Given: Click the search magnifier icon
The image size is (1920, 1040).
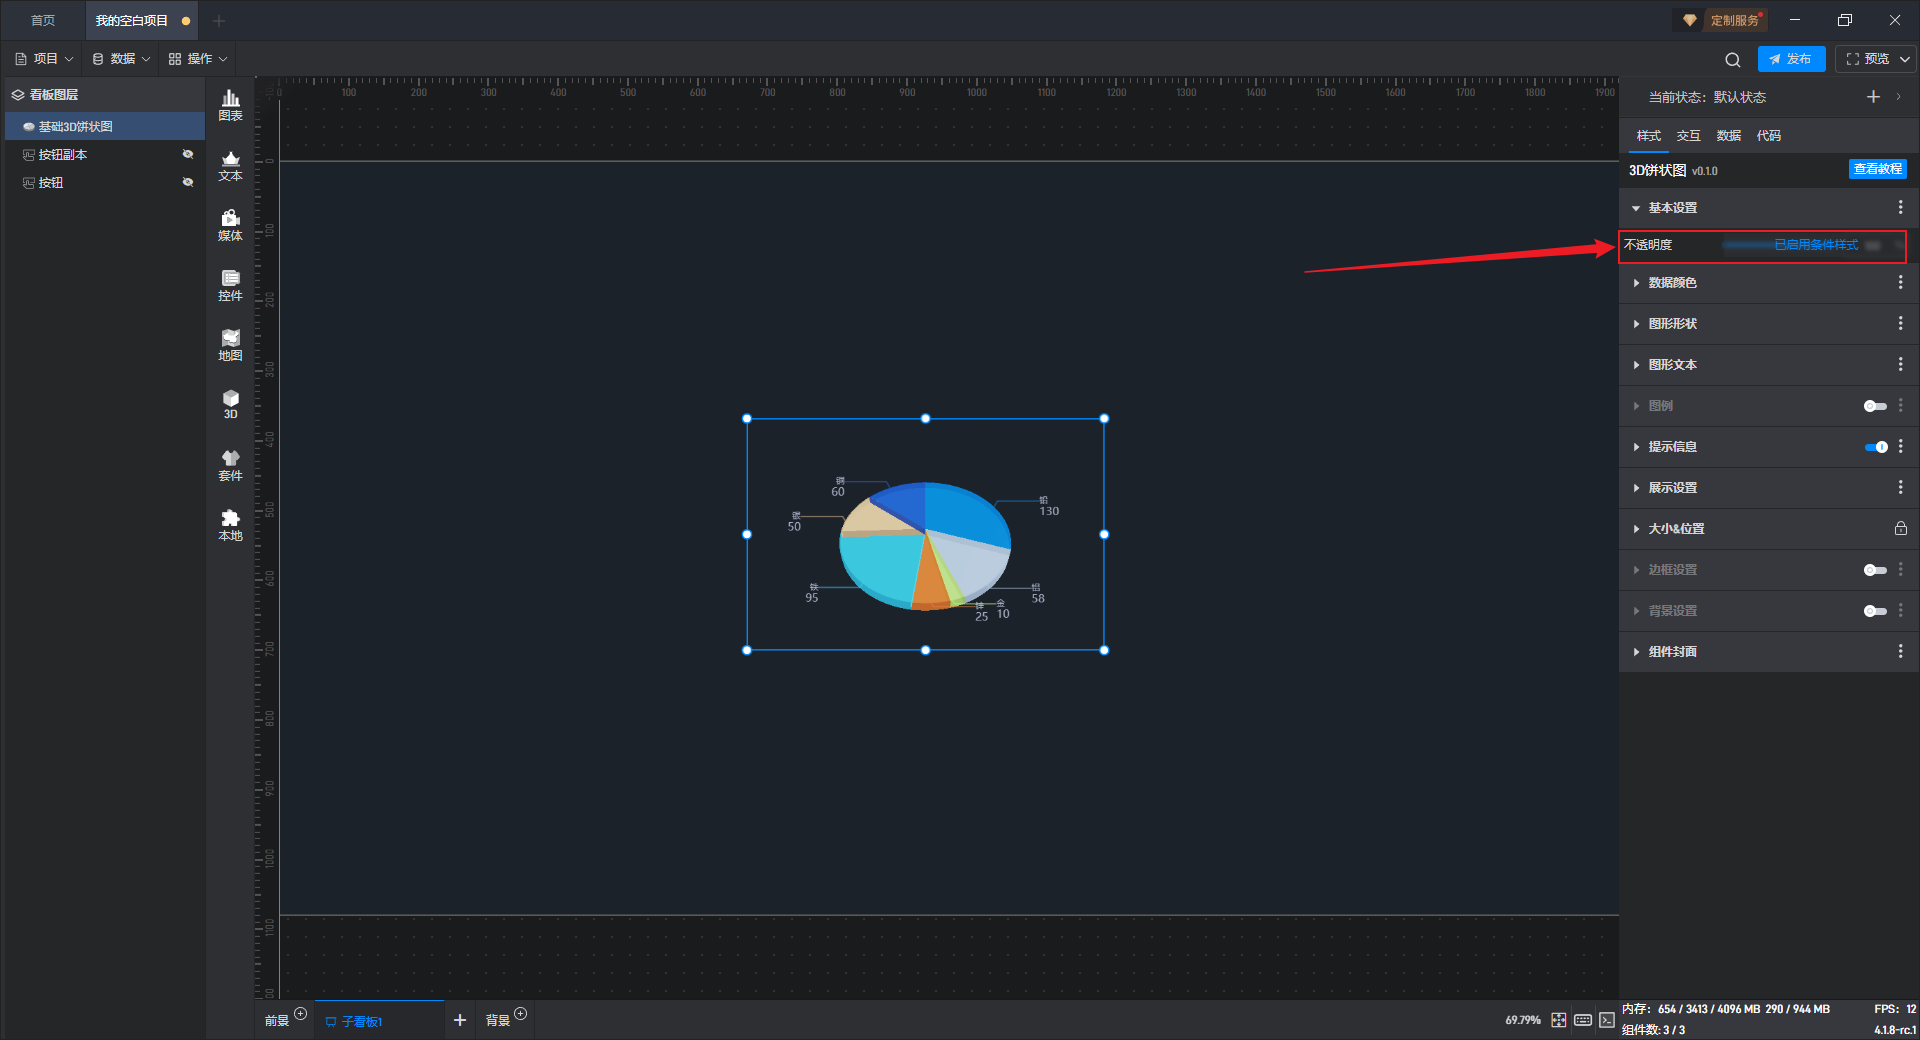Looking at the screenshot, I should (1733, 59).
